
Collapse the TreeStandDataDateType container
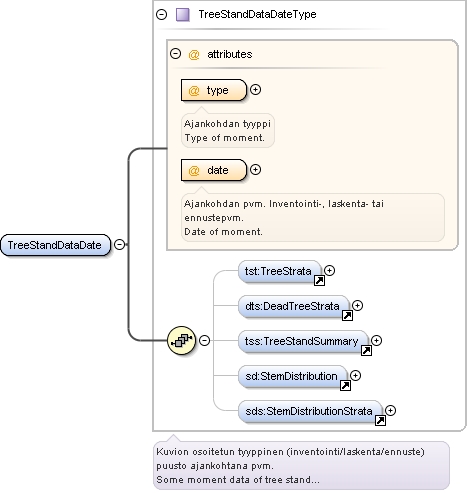162,15
